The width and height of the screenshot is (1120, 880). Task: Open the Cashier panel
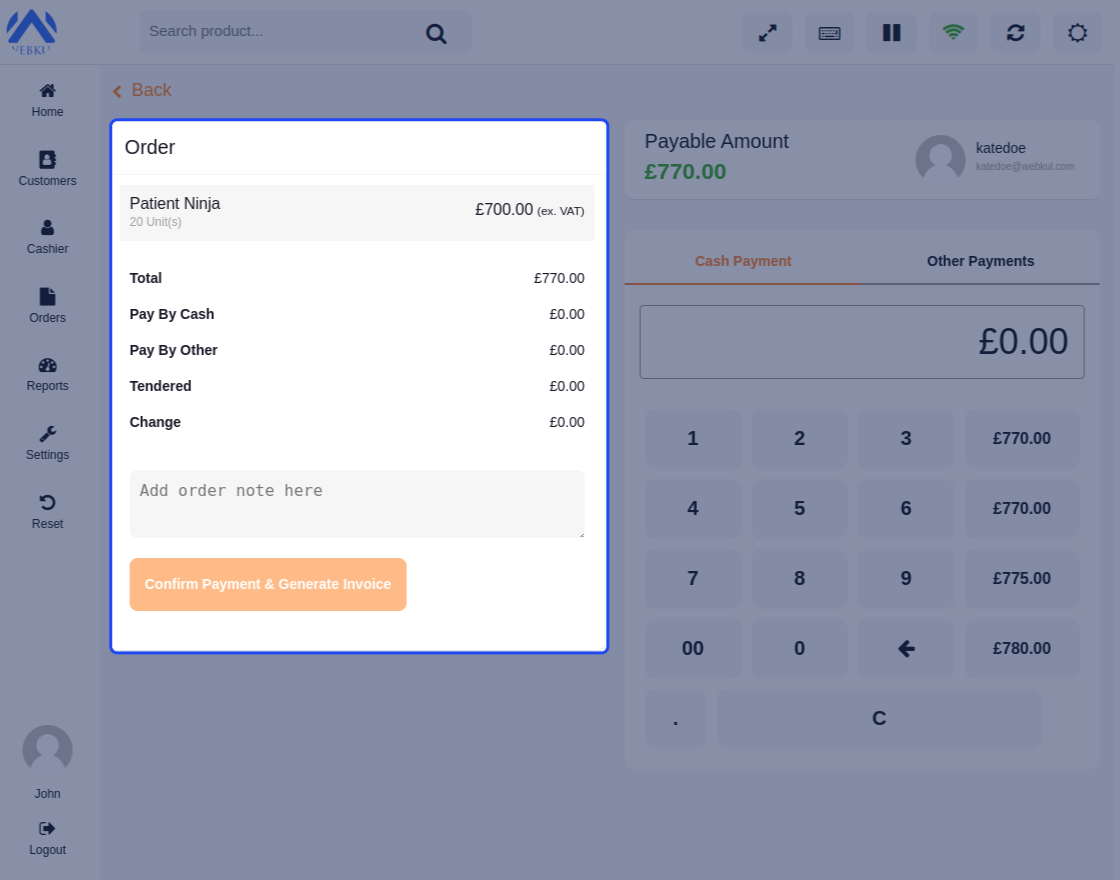47,236
